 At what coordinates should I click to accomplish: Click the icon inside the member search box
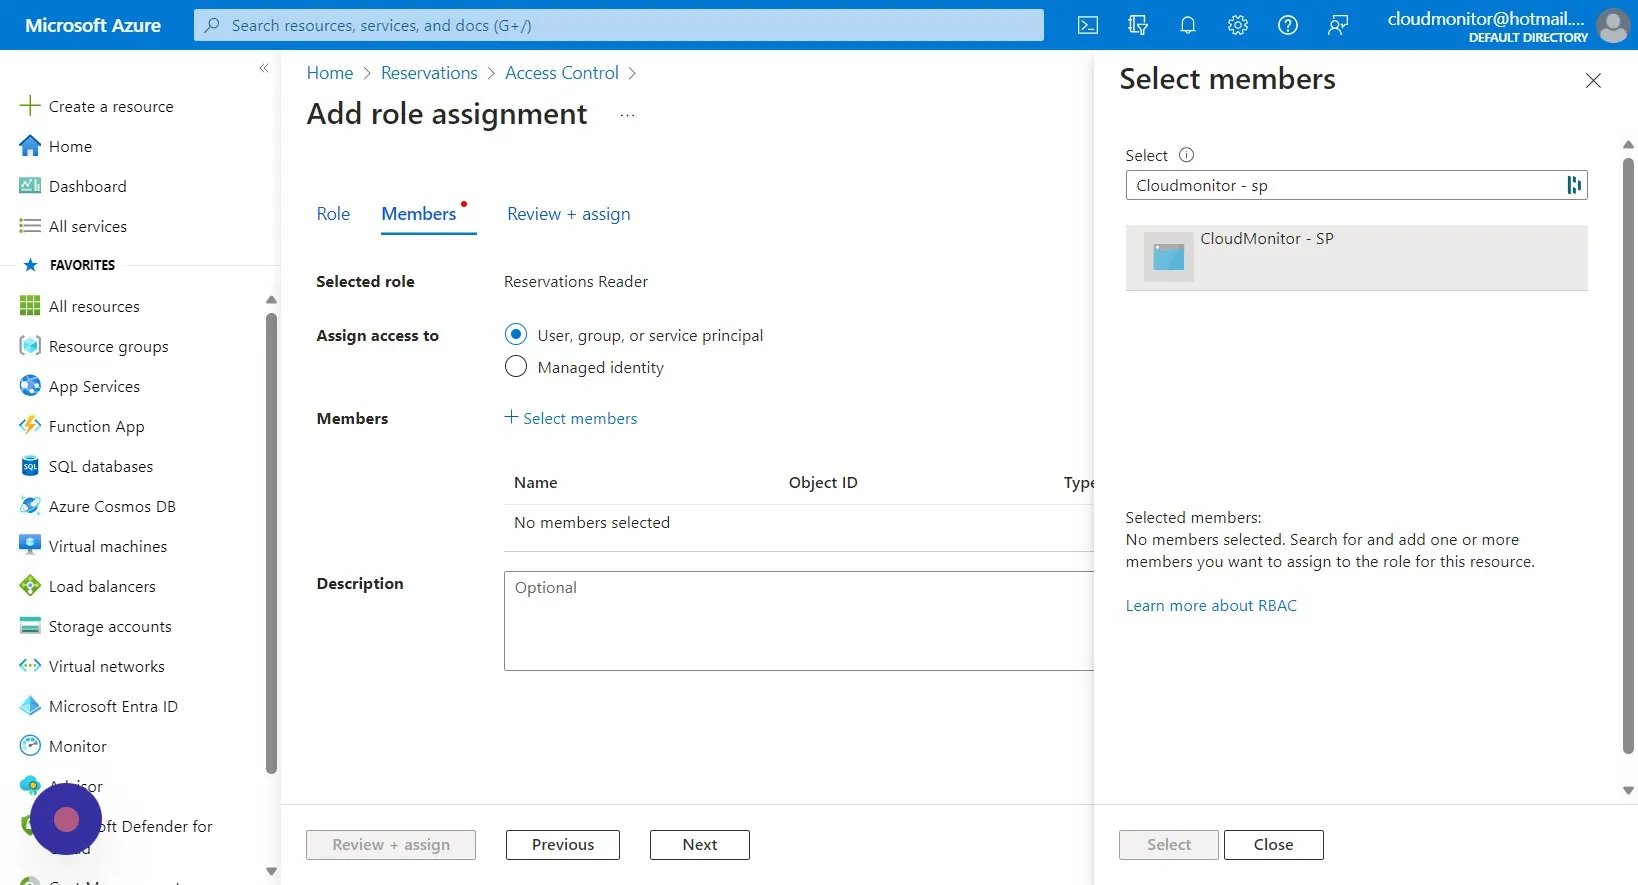pyautogui.click(x=1573, y=185)
